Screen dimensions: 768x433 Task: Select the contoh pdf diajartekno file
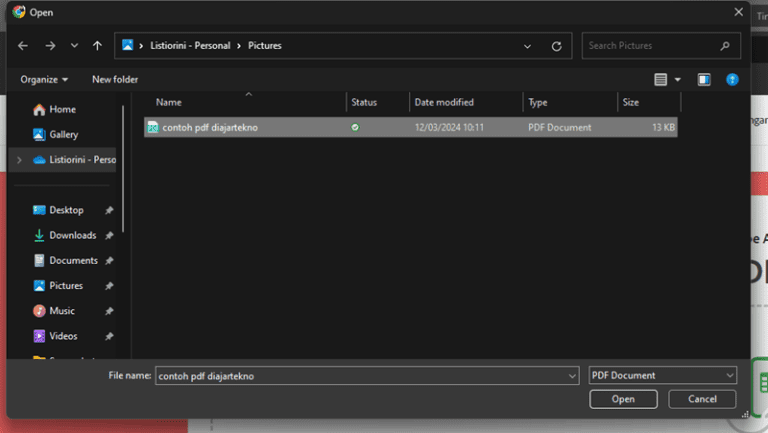click(210, 128)
